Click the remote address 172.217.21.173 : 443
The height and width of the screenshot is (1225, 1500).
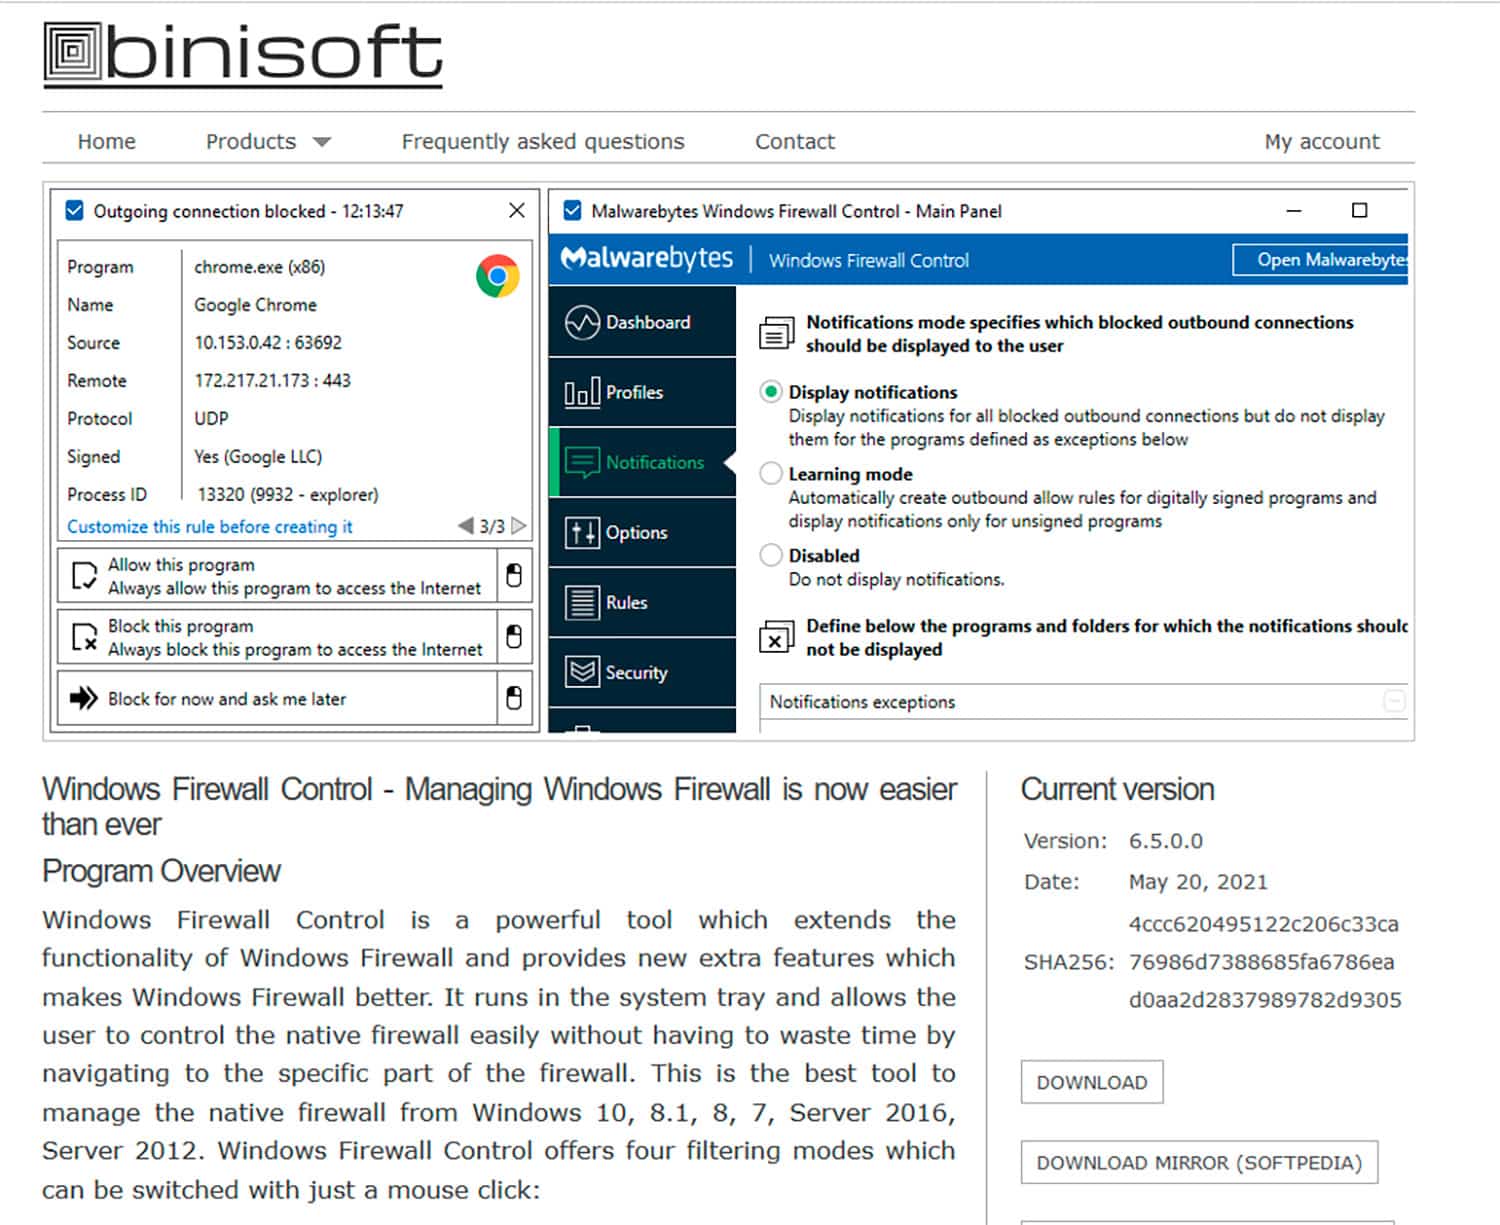coord(272,380)
